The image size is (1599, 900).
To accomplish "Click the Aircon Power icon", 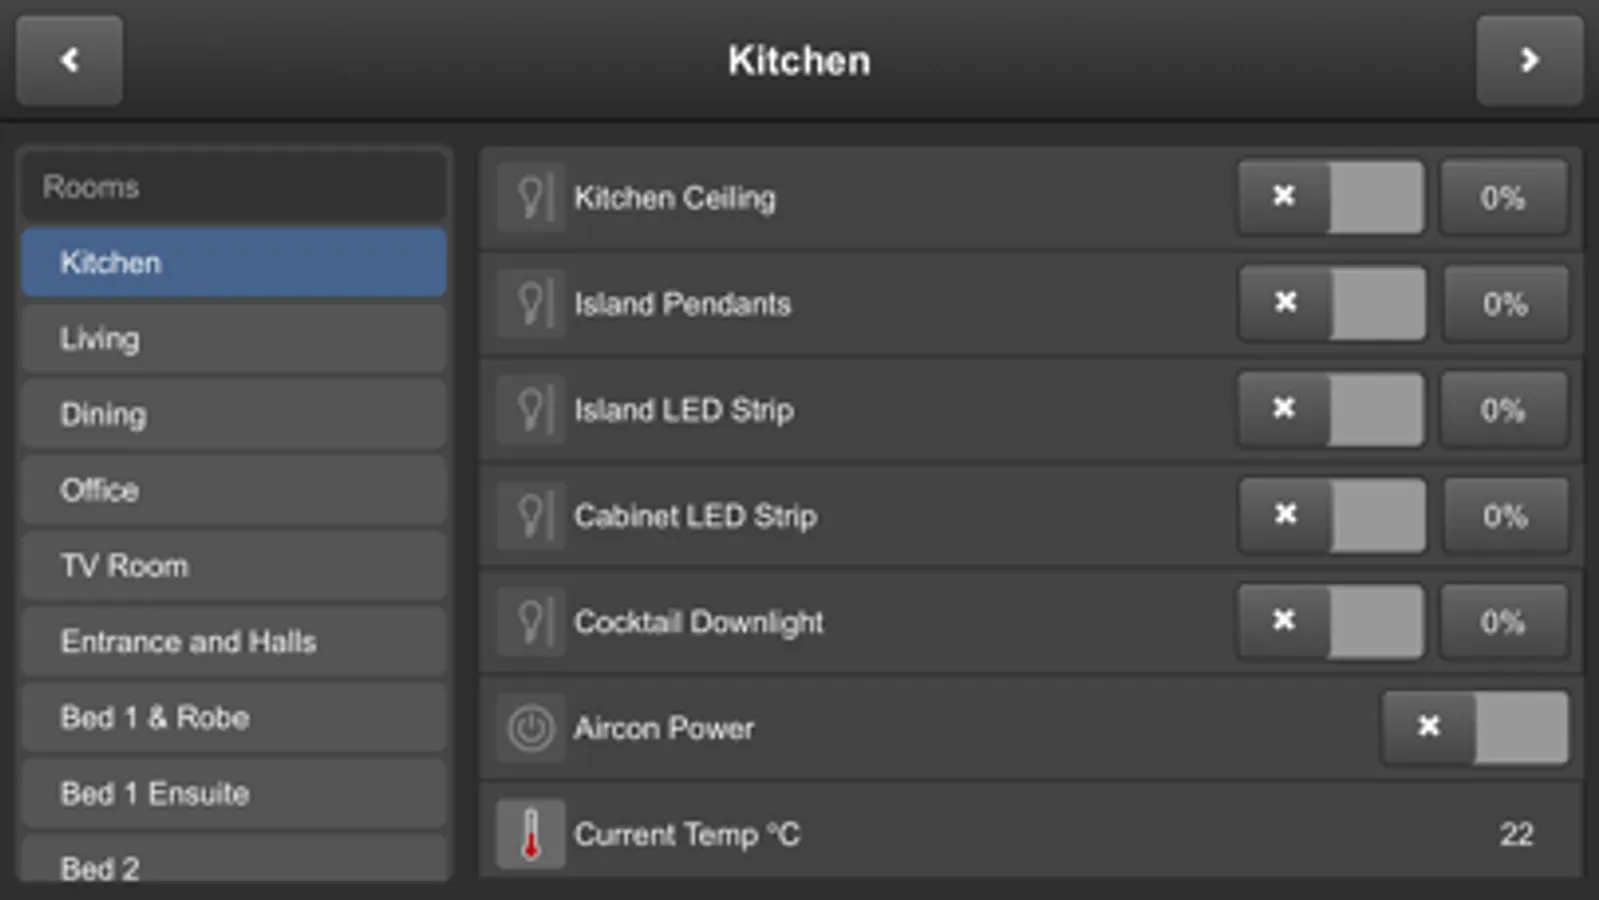I will 531,728.
